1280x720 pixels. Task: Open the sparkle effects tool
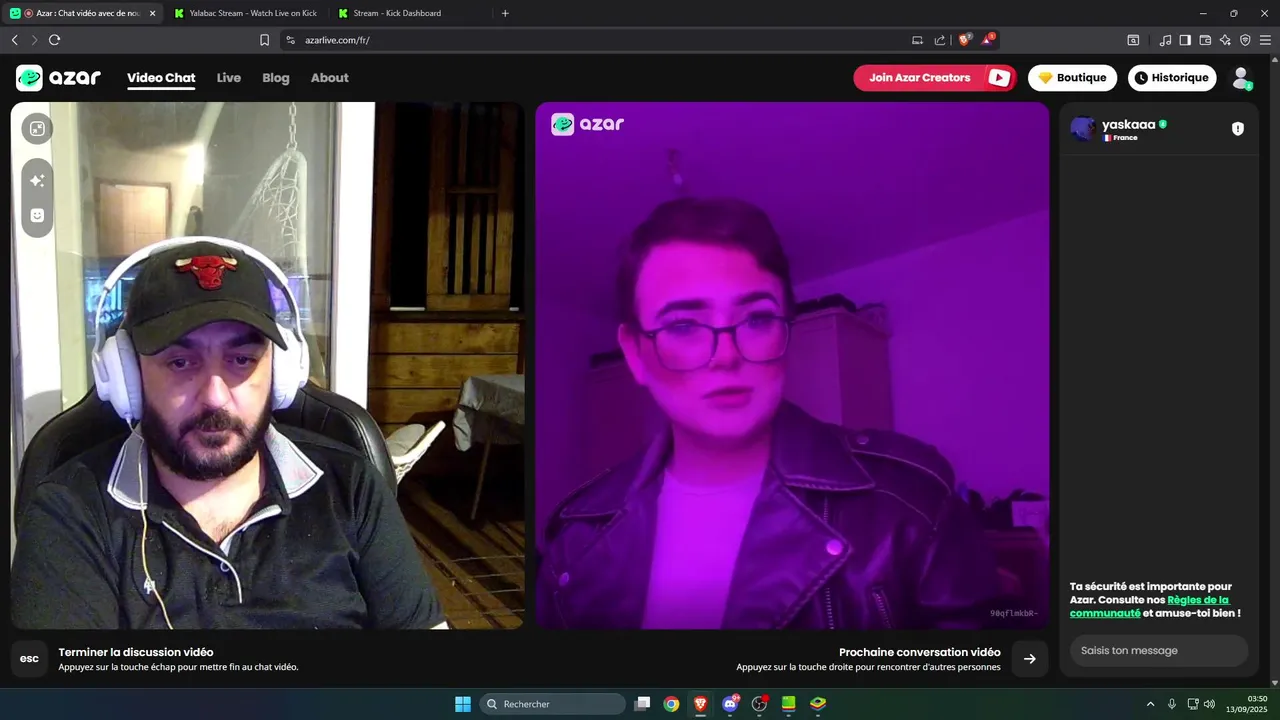pyautogui.click(x=37, y=181)
